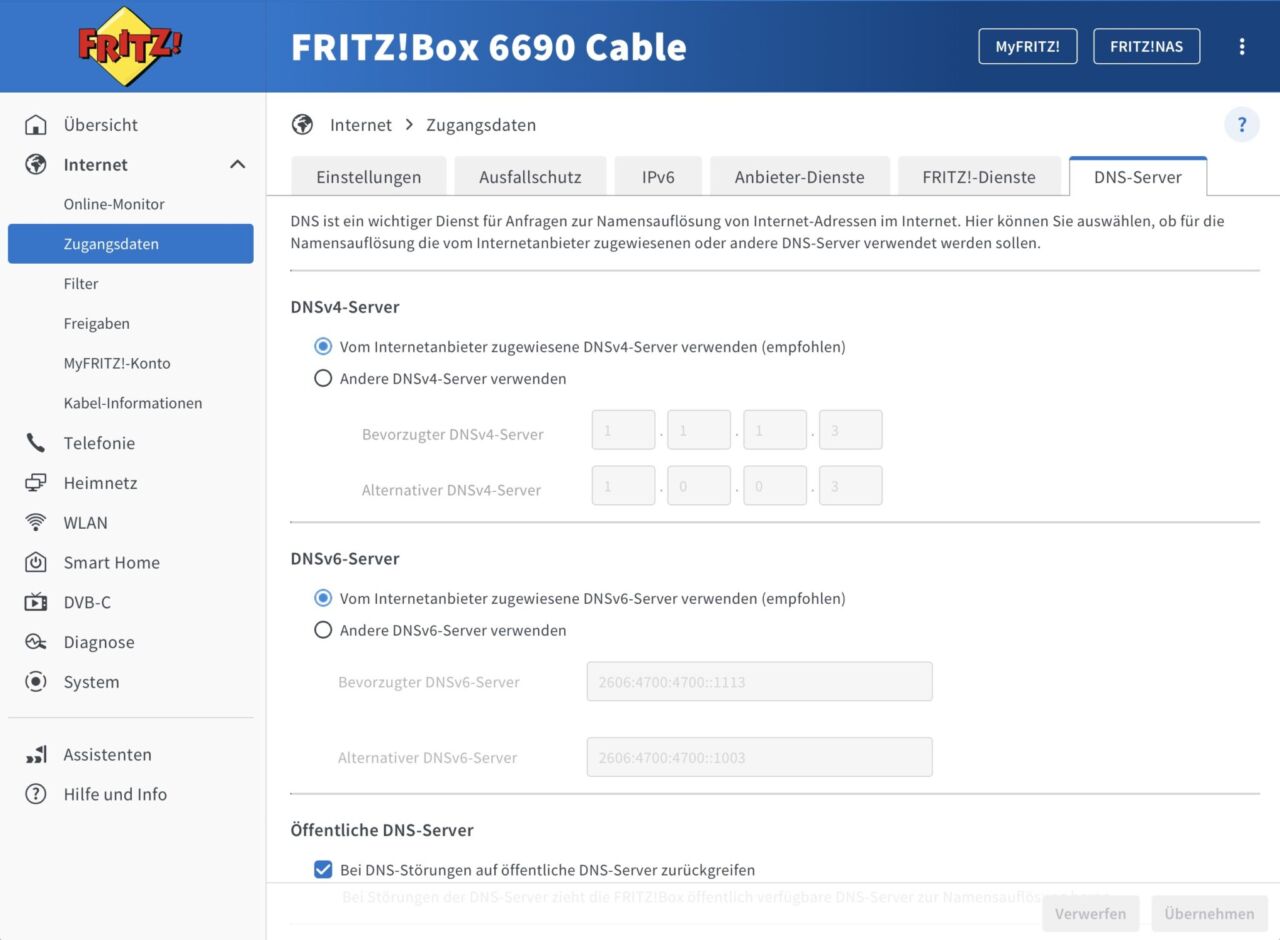Click the Bevorzugter DNSv6-Server input field
Image resolution: width=1280 pixels, height=940 pixels.
pyautogui.click(x=759, y=681)
